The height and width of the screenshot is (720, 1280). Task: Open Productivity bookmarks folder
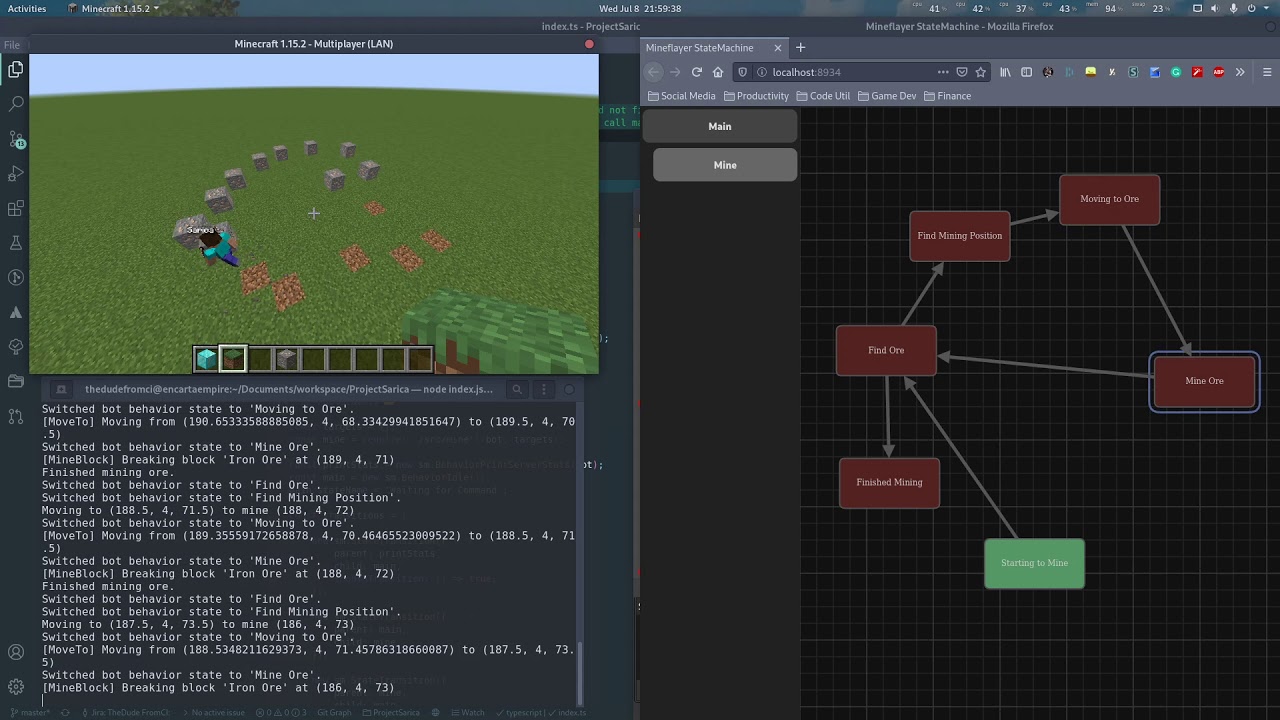pos(756,96)
